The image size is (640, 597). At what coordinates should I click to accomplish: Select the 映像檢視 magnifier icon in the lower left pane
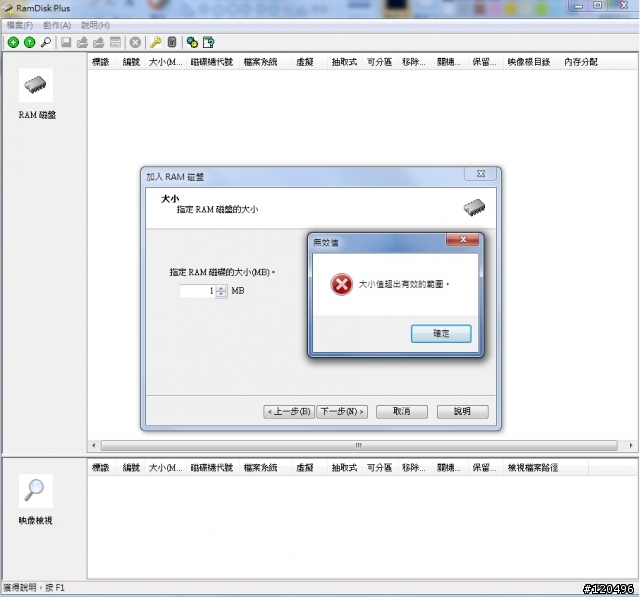point(36,491)
